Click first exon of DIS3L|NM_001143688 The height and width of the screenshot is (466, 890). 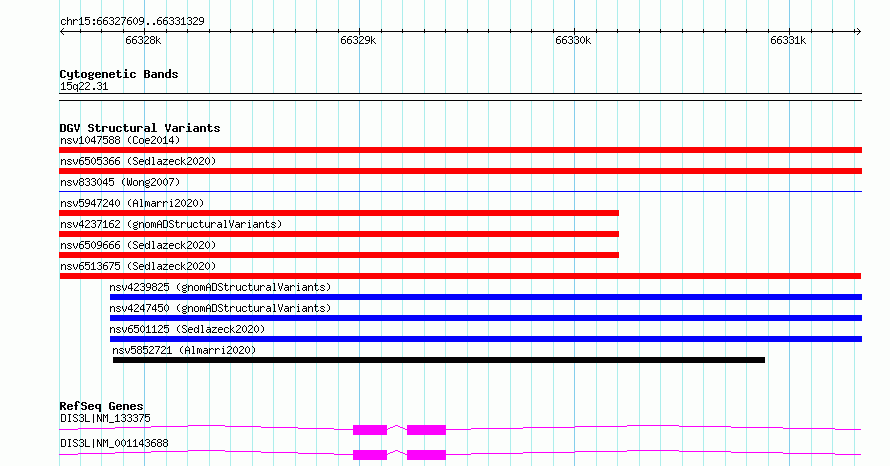click(370, 455)
